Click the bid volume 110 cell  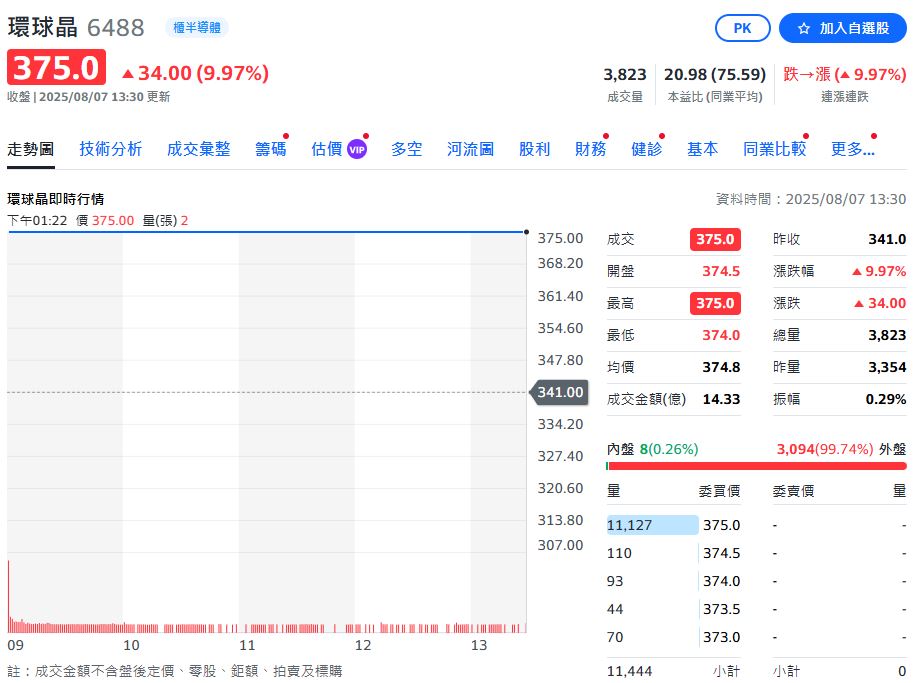(x=619, y=553)
